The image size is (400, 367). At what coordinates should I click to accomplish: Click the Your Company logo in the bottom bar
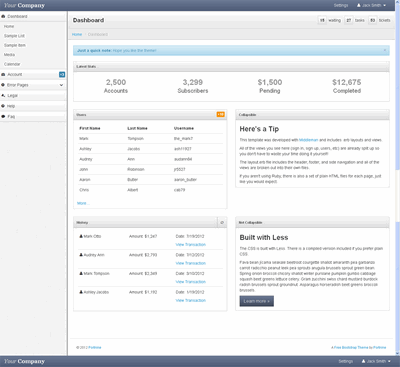coord(24,361)
